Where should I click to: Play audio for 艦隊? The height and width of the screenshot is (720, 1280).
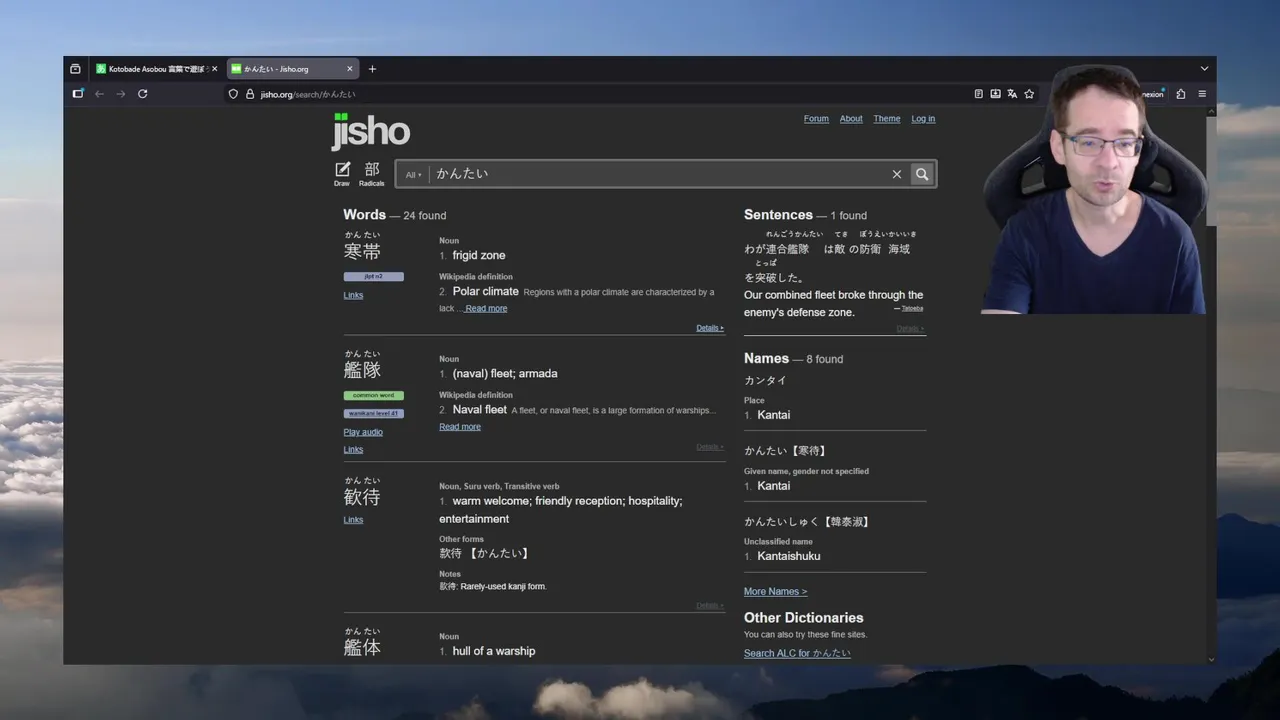click(x=363, y=432)
